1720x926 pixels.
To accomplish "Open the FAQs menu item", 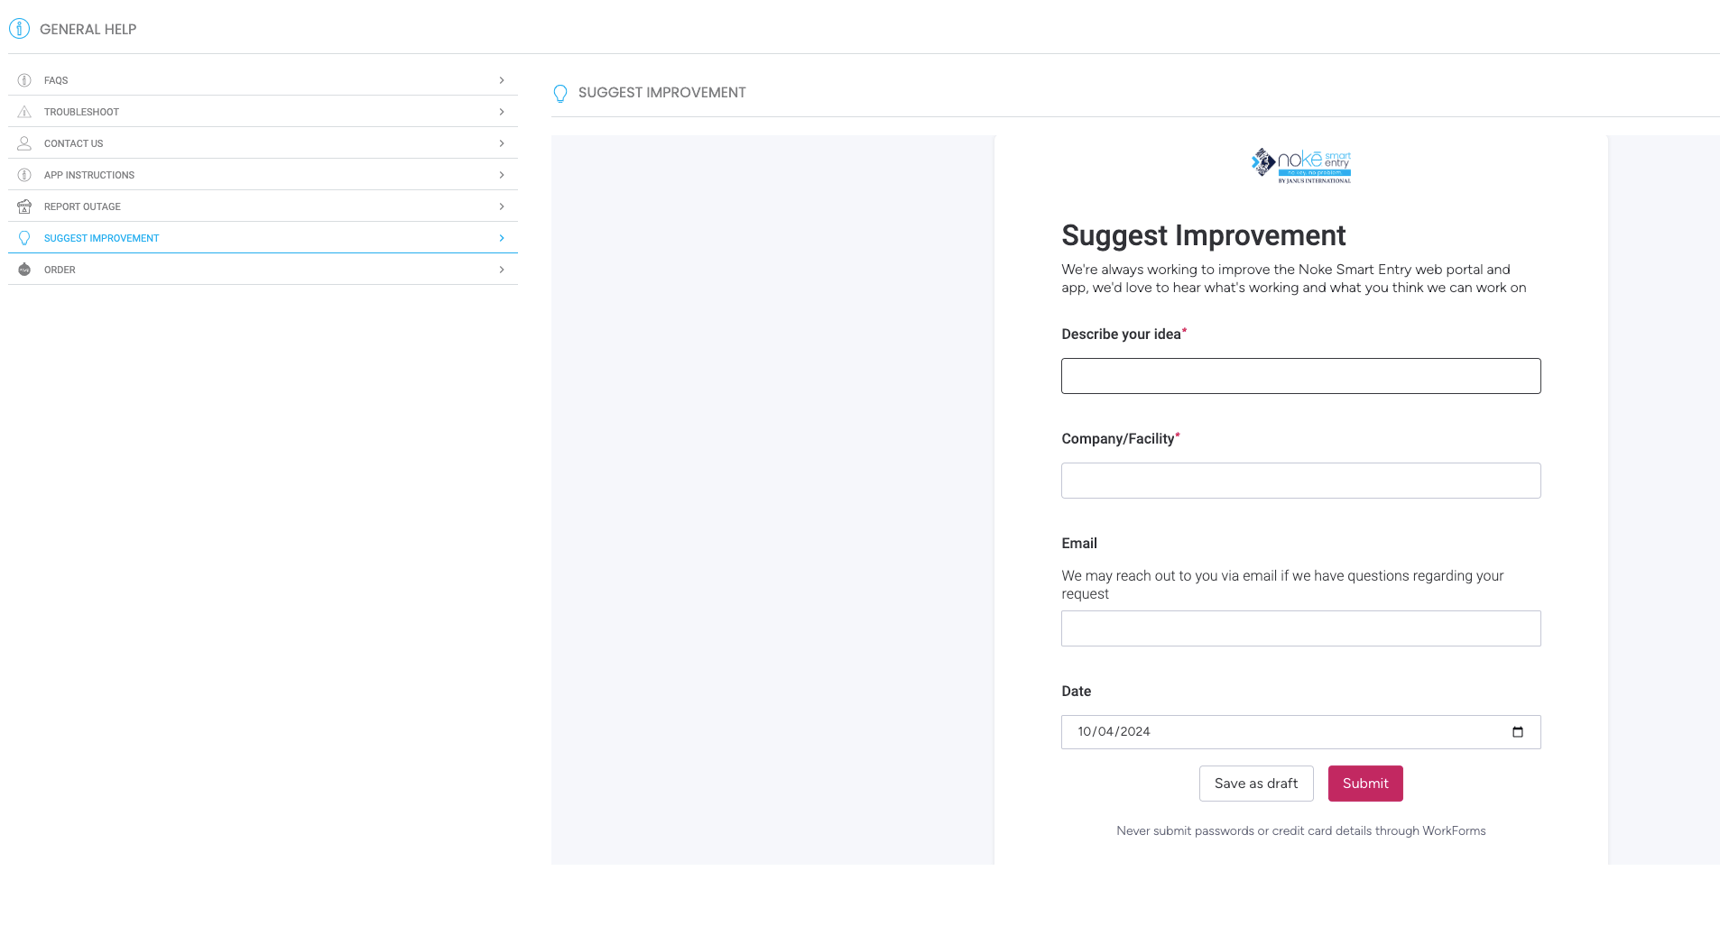I will point(263,80).
